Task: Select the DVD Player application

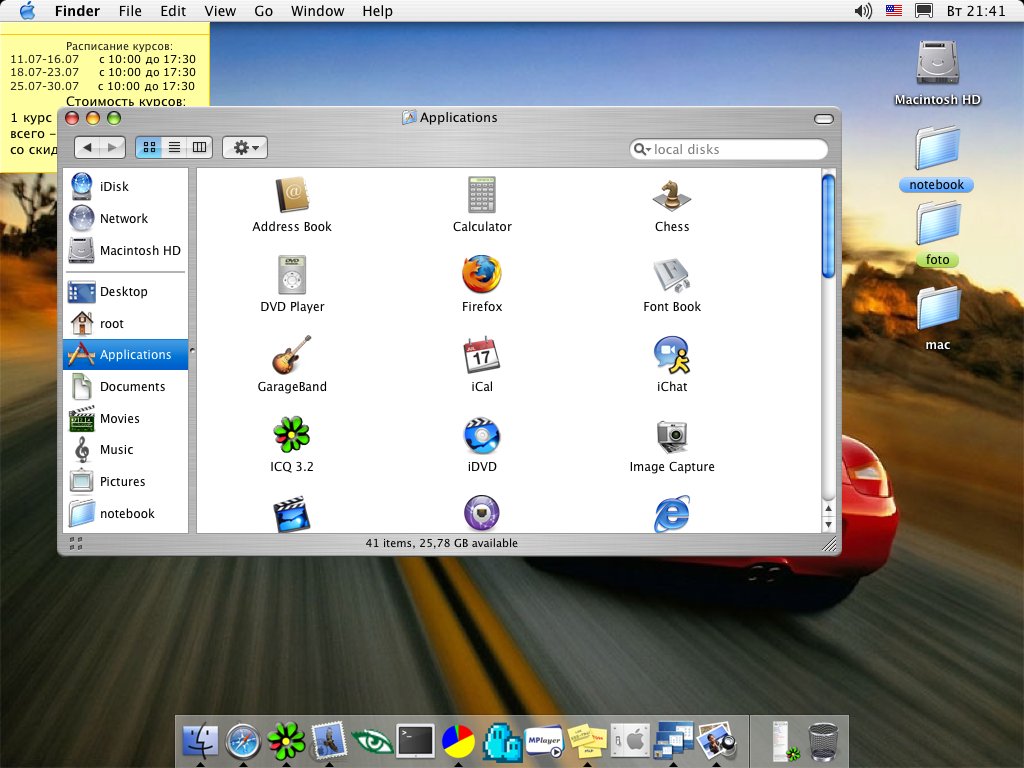Action: point(292,275)
